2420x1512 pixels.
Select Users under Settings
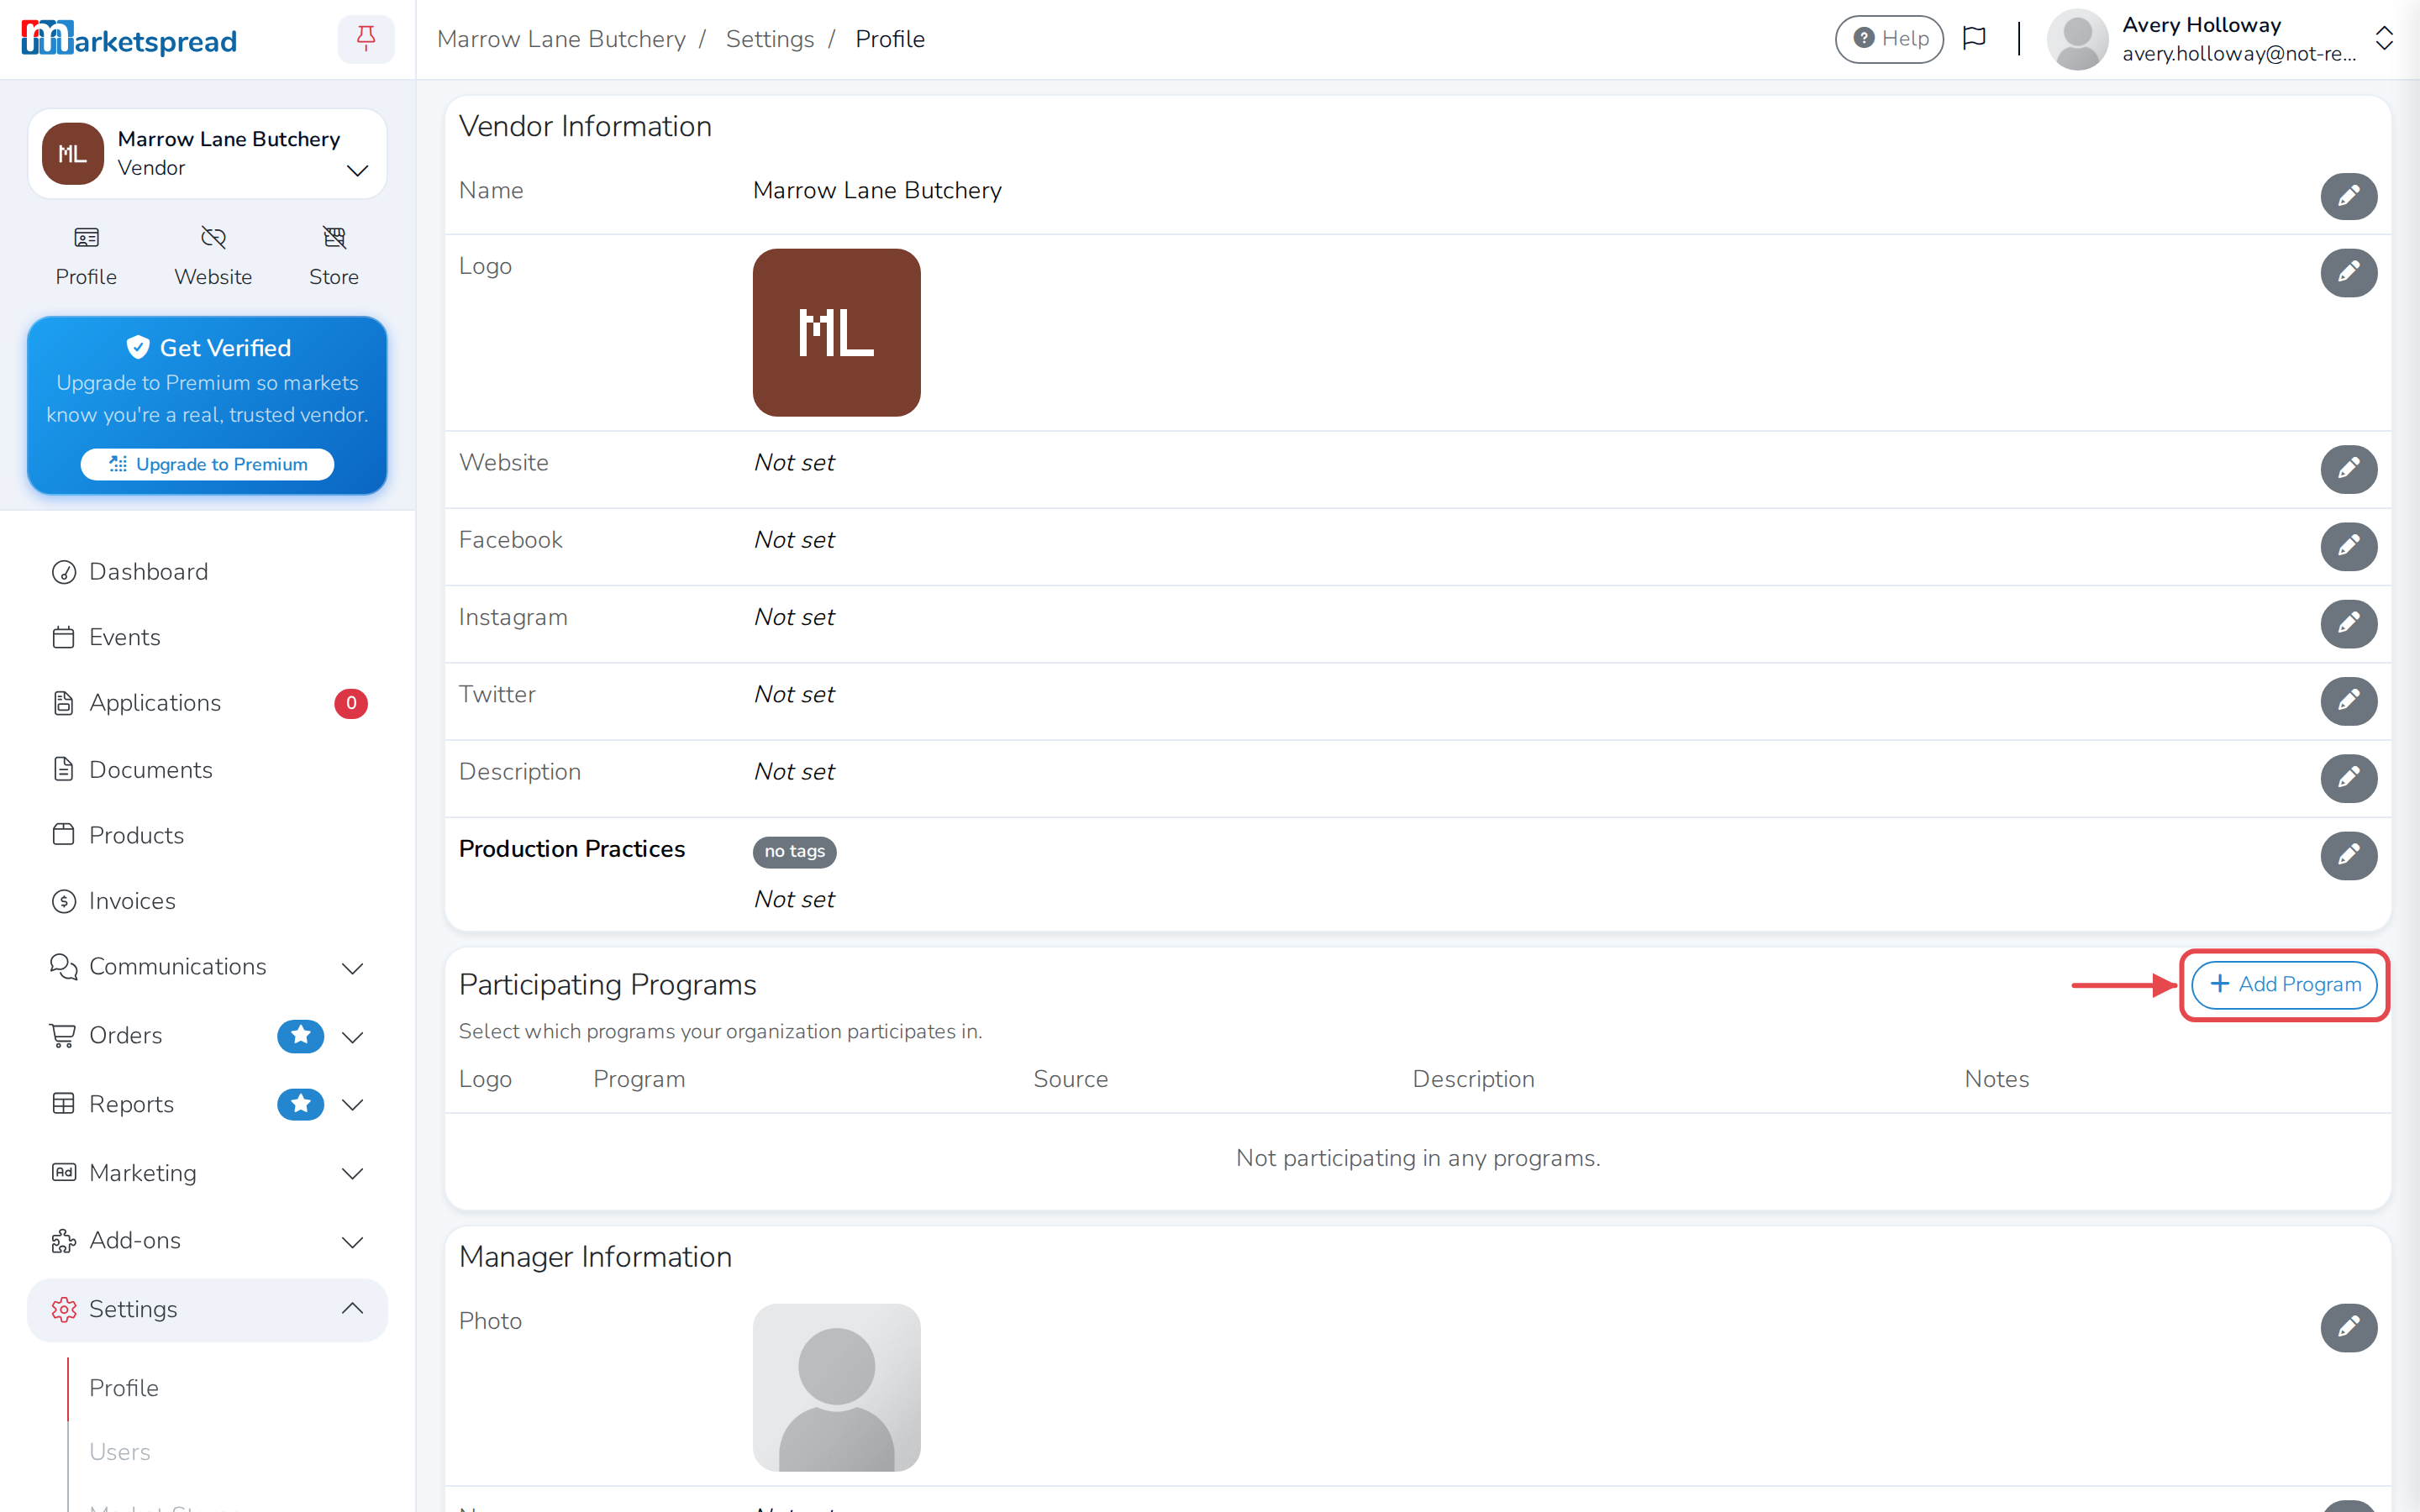coord(120,1452)
